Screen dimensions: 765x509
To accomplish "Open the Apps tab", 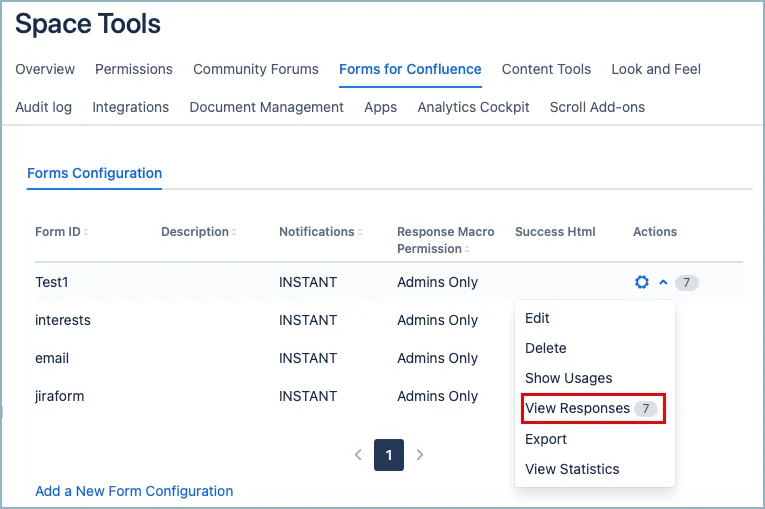I will coord(381,107).
